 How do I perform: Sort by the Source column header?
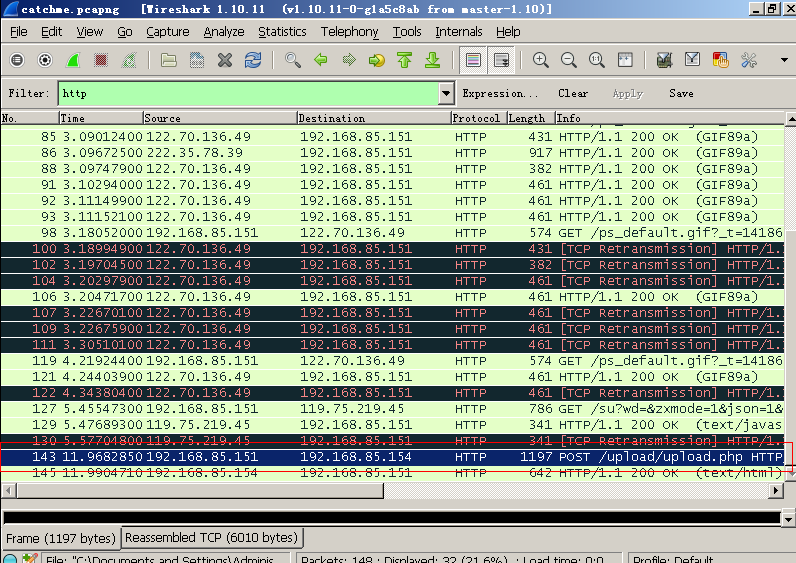point(220,118)
